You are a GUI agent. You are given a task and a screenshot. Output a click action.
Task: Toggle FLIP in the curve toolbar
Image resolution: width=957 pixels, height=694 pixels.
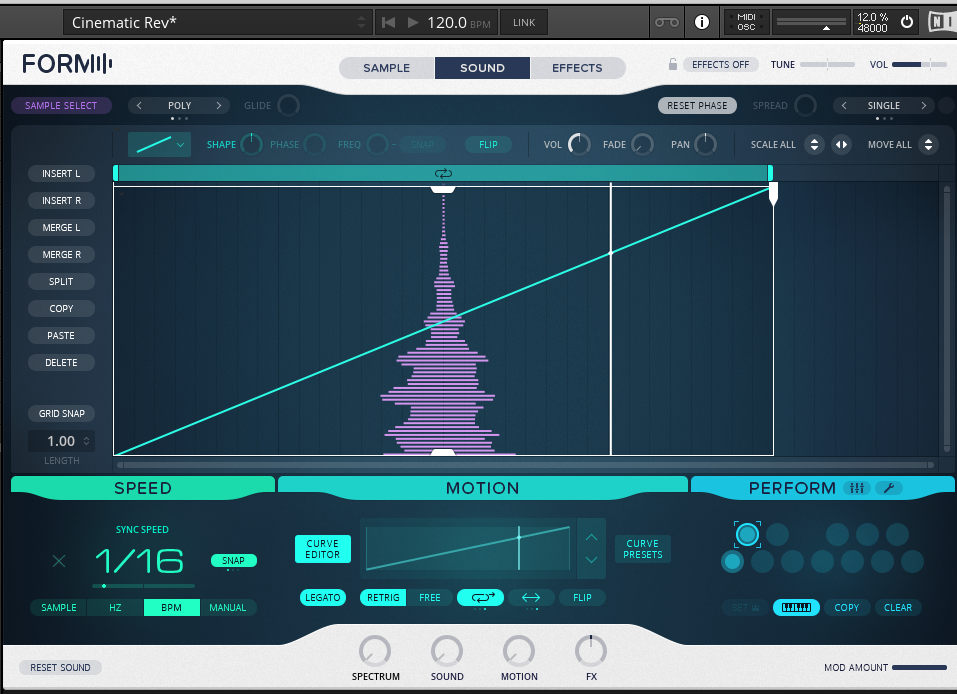coord(488,145)
